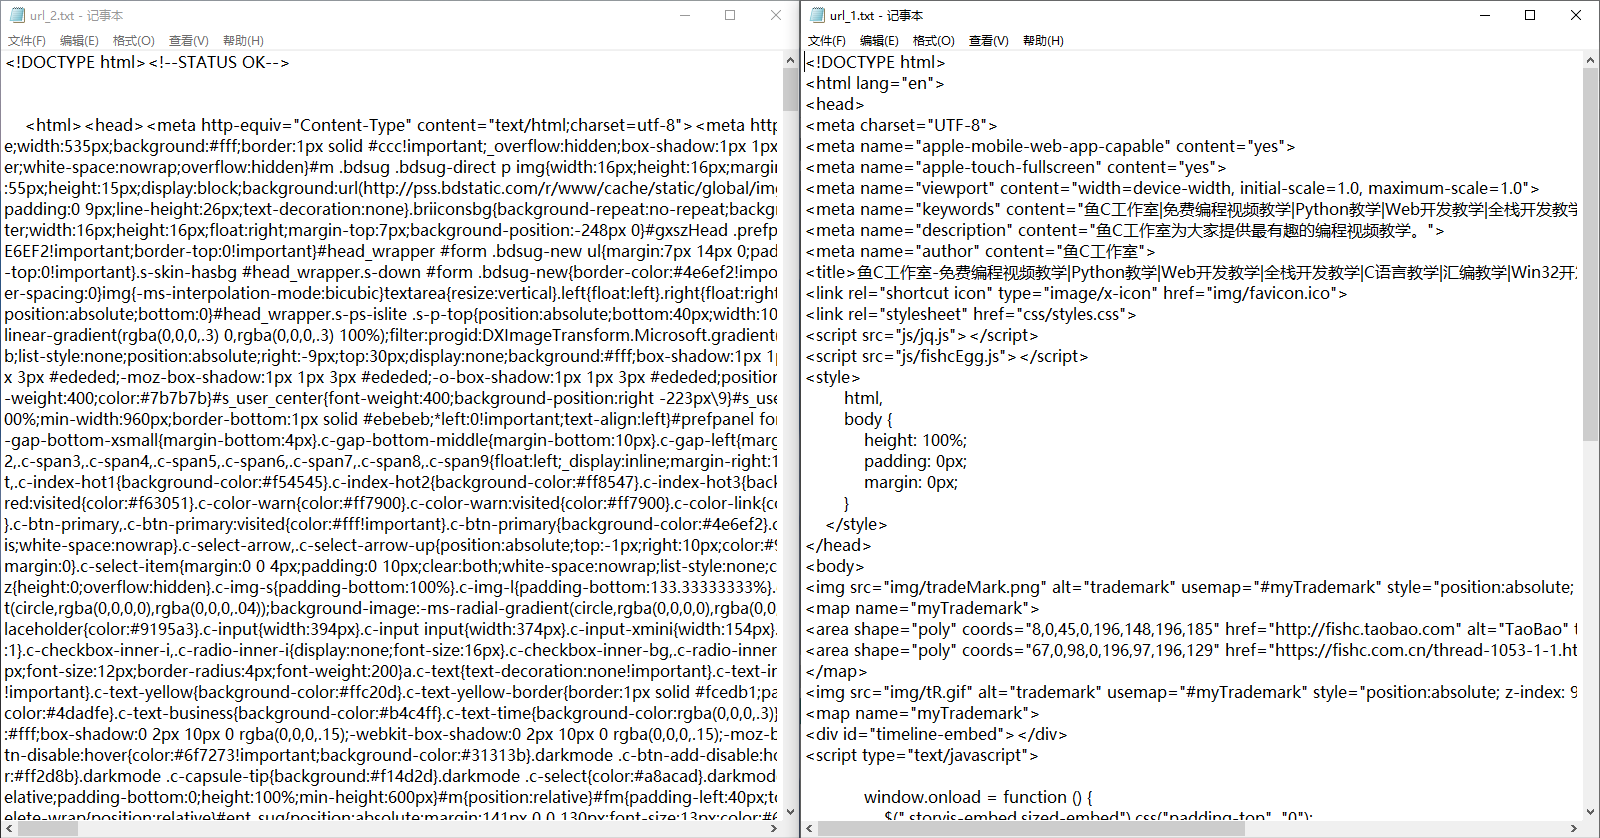Viewport: 1600px width, 838px height.
Task: Maximize the url_2.txt Notepad window
Action: point(730,15)
